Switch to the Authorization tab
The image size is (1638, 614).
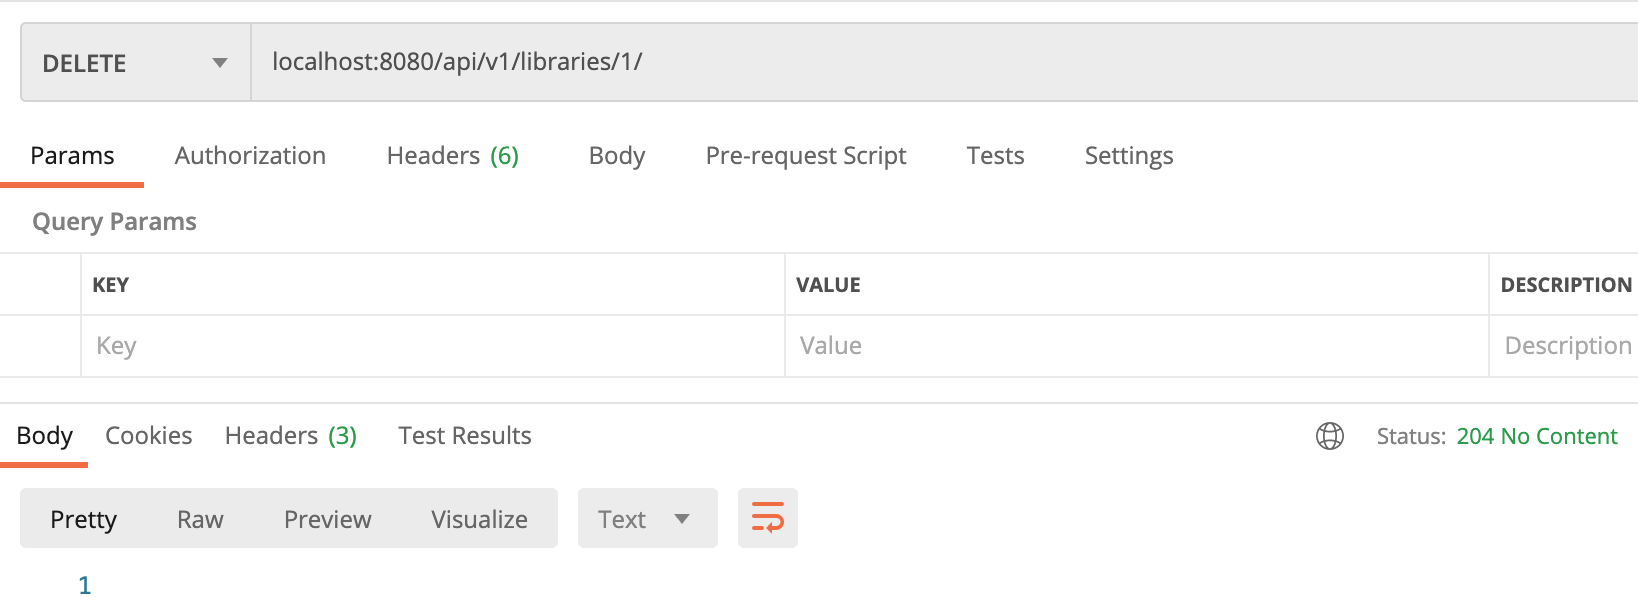250,156
